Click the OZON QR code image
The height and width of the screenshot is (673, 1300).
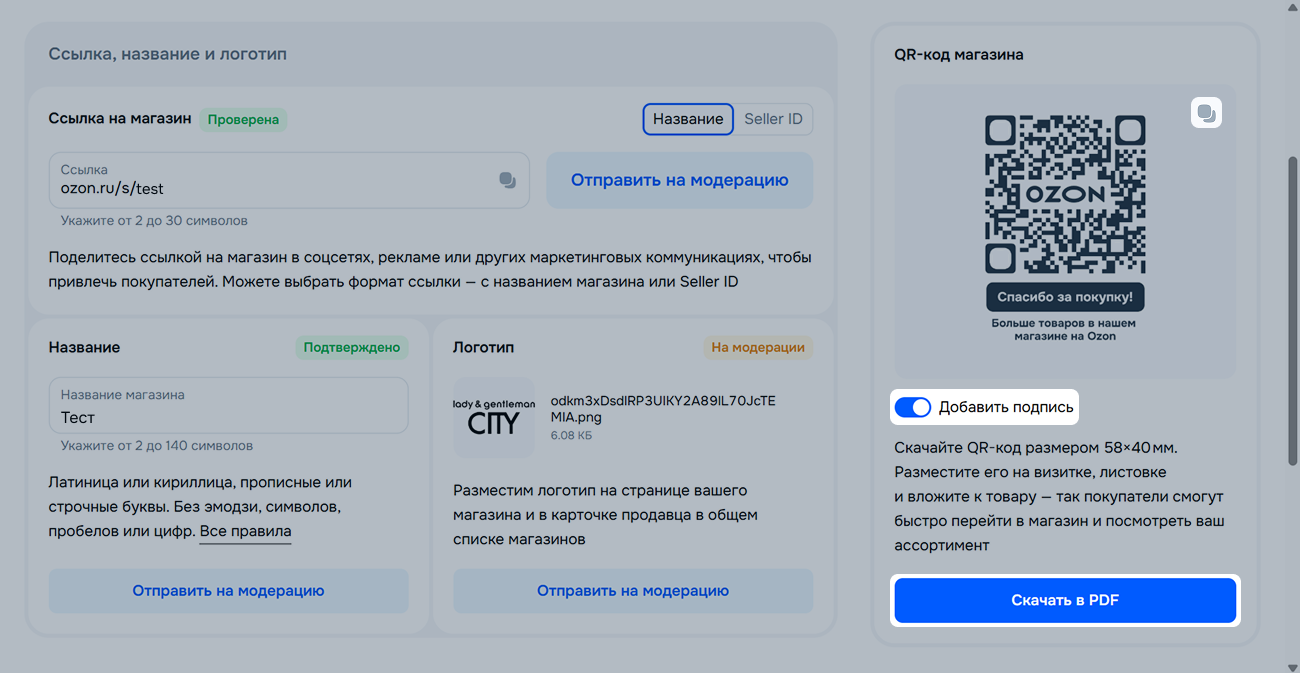pyautogui.click(x=1064, y=195)
